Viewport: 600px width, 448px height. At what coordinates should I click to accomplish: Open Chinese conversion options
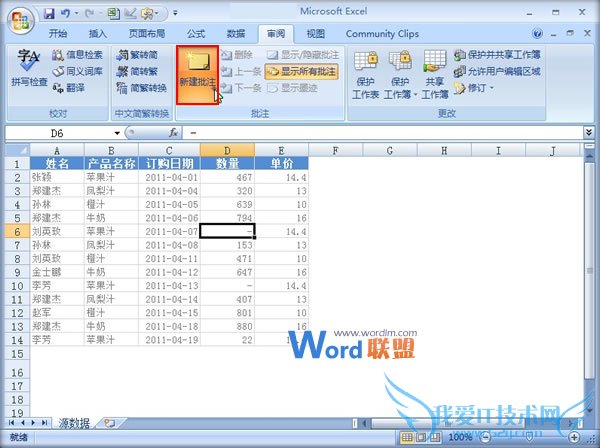click(x=141, y=88)
